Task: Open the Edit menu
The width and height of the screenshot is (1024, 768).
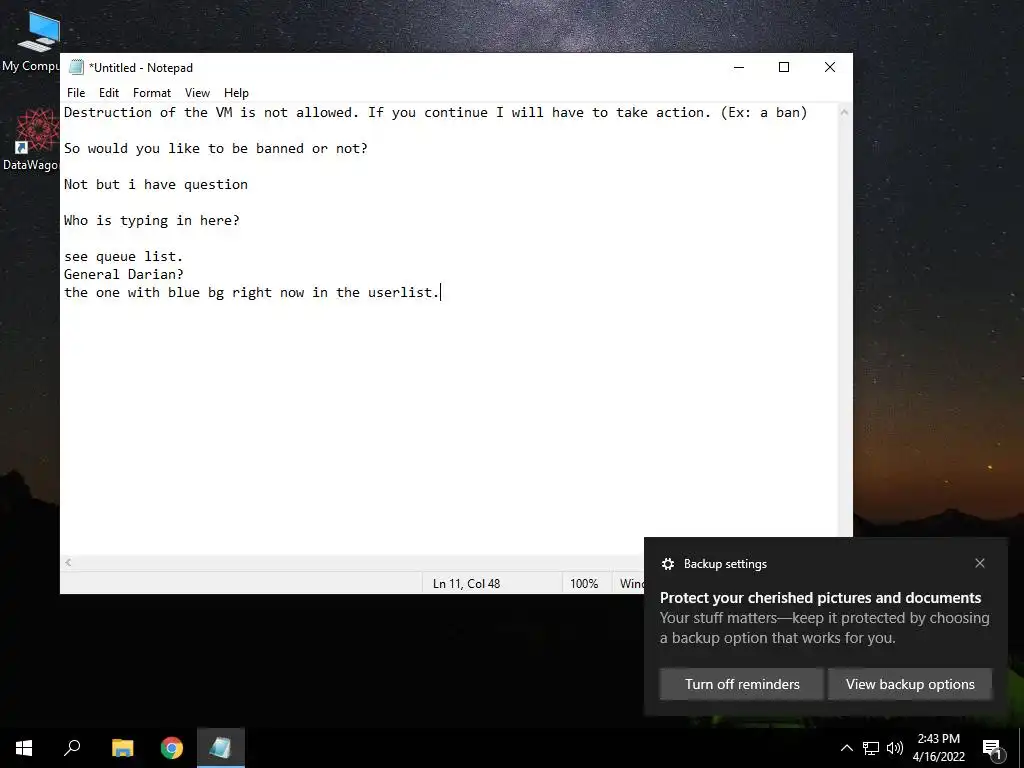Action: [x=108, y=93]
